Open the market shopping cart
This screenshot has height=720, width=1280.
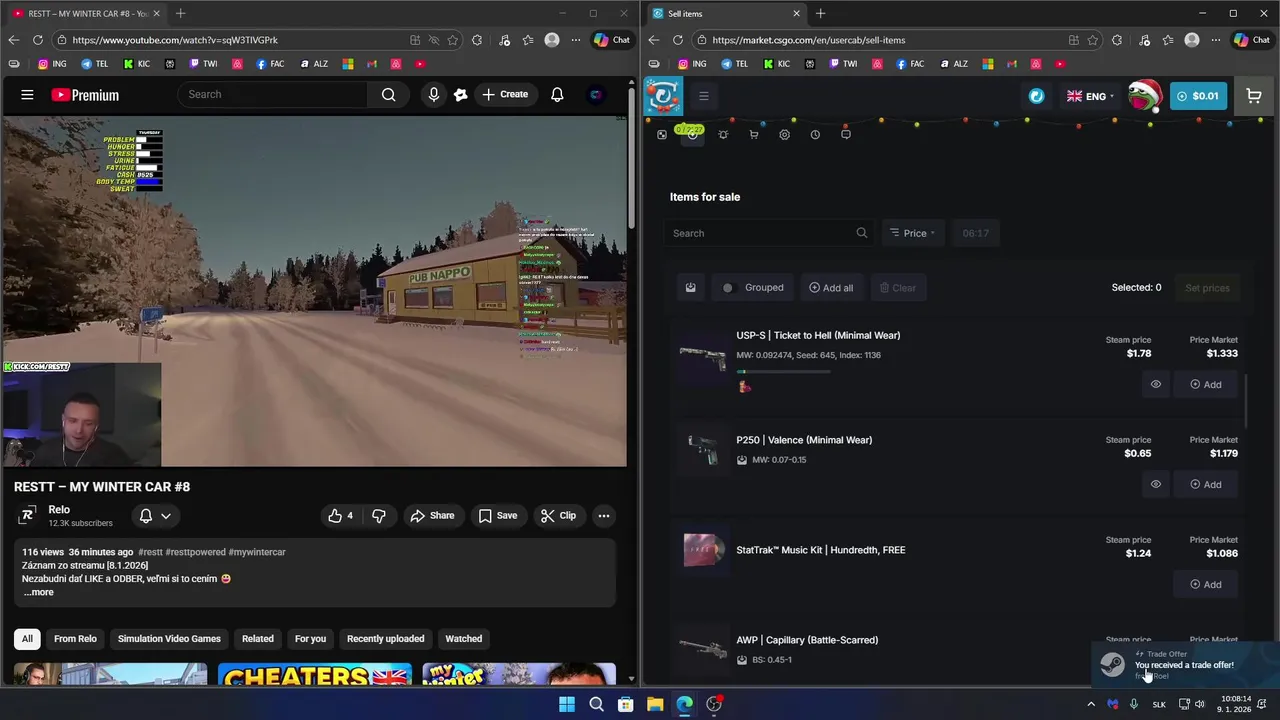pos(1254,96)
